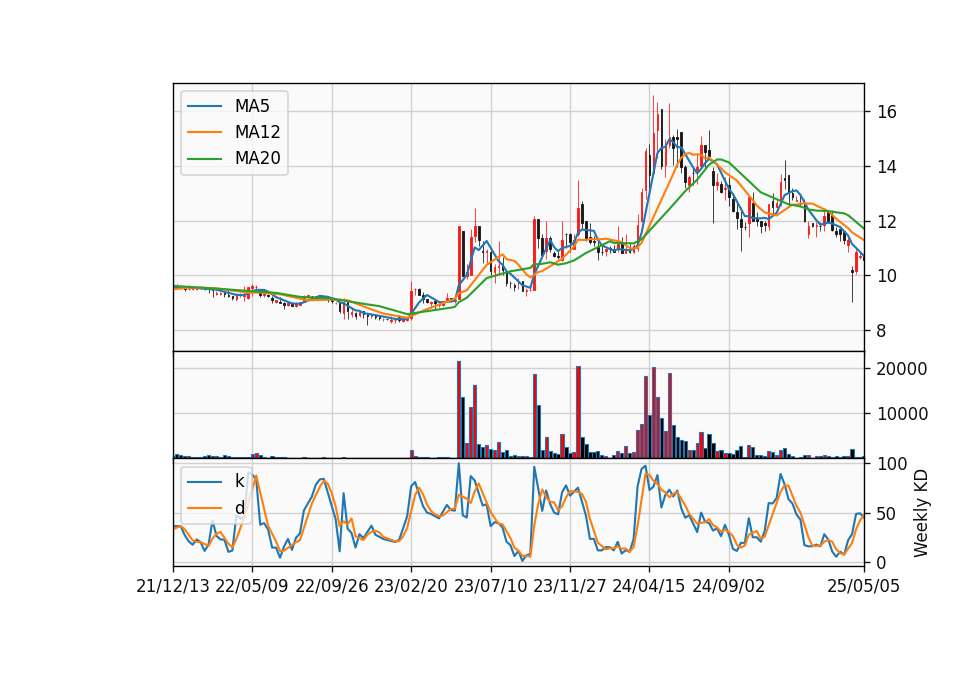This screenshot has height=690, width=960.
Task: Click the volume axis value 20000
Action: (902, 369)
